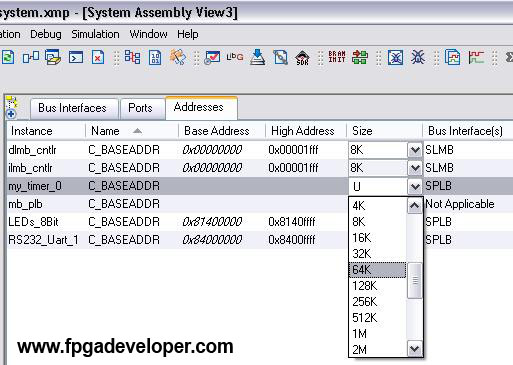Click the linker script page icon

click(x=280, y=57)
